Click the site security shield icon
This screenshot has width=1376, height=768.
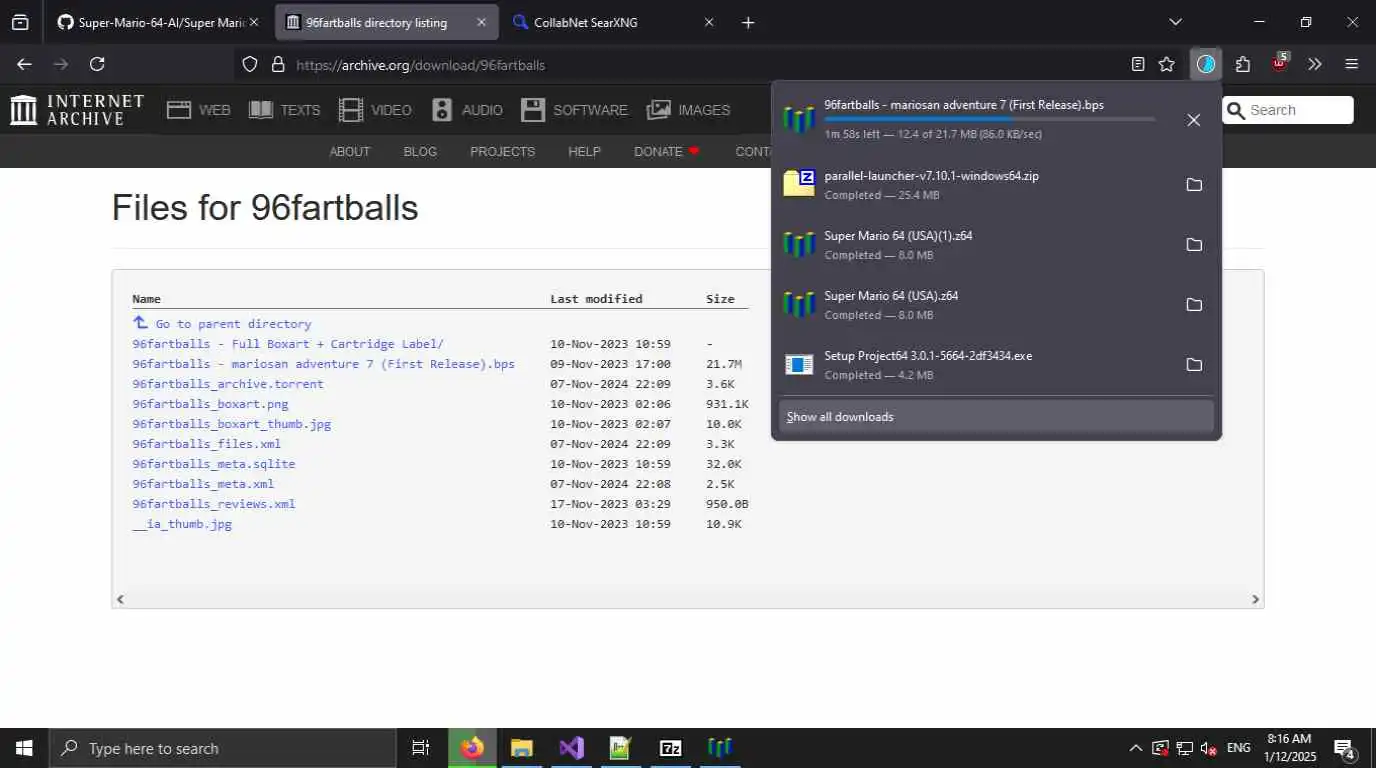pyautogui.click(x=252, y=64)
